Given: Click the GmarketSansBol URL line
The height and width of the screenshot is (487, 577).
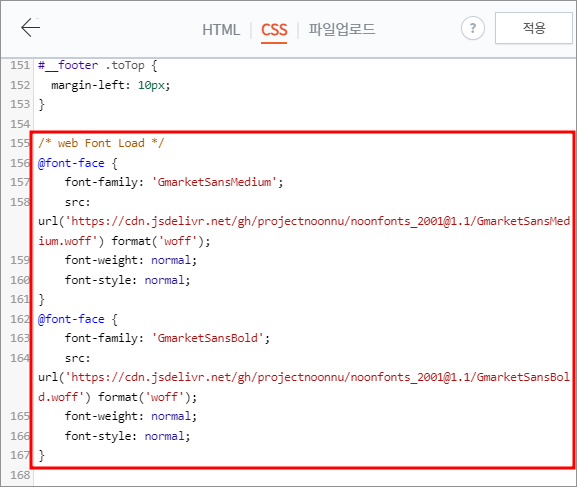Looking at the screenshot, I should coord(304,377).
